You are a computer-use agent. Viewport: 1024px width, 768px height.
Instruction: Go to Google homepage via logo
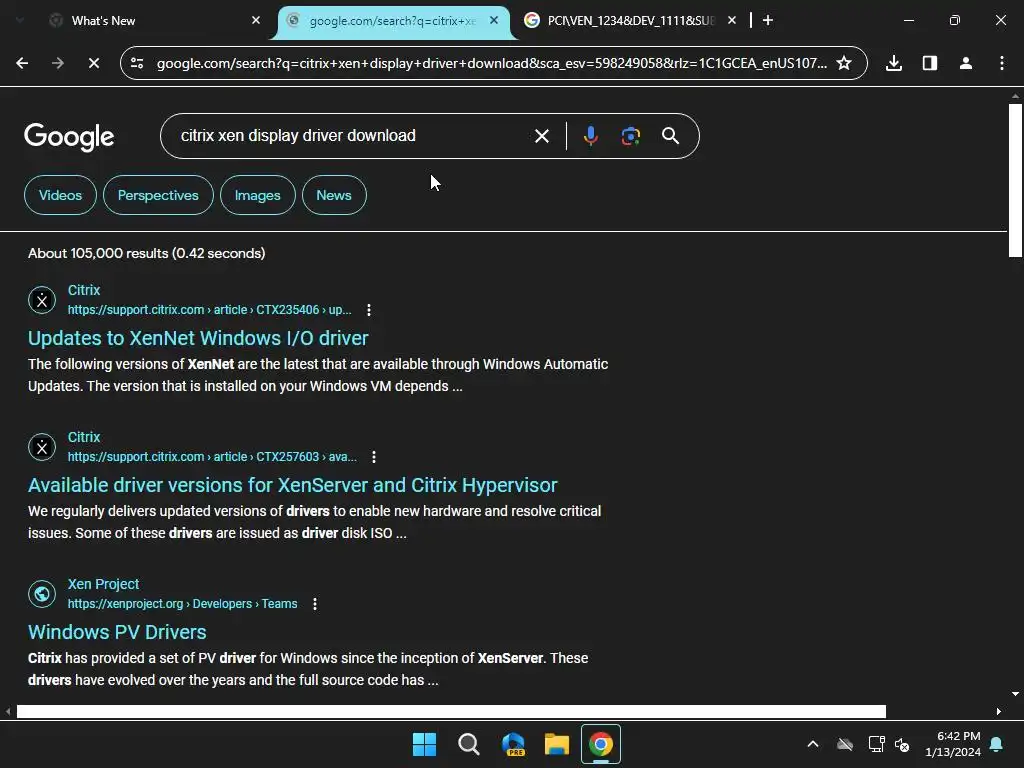tap(69, 136)
